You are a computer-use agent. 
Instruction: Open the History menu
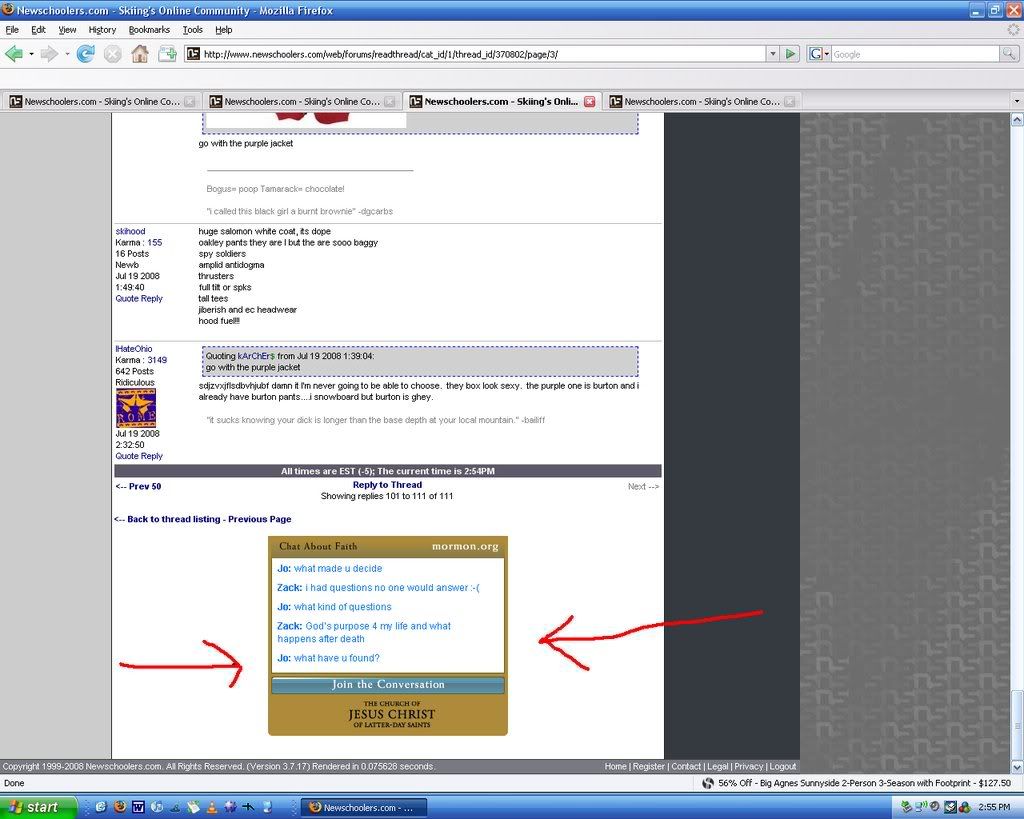pos(102,30)
